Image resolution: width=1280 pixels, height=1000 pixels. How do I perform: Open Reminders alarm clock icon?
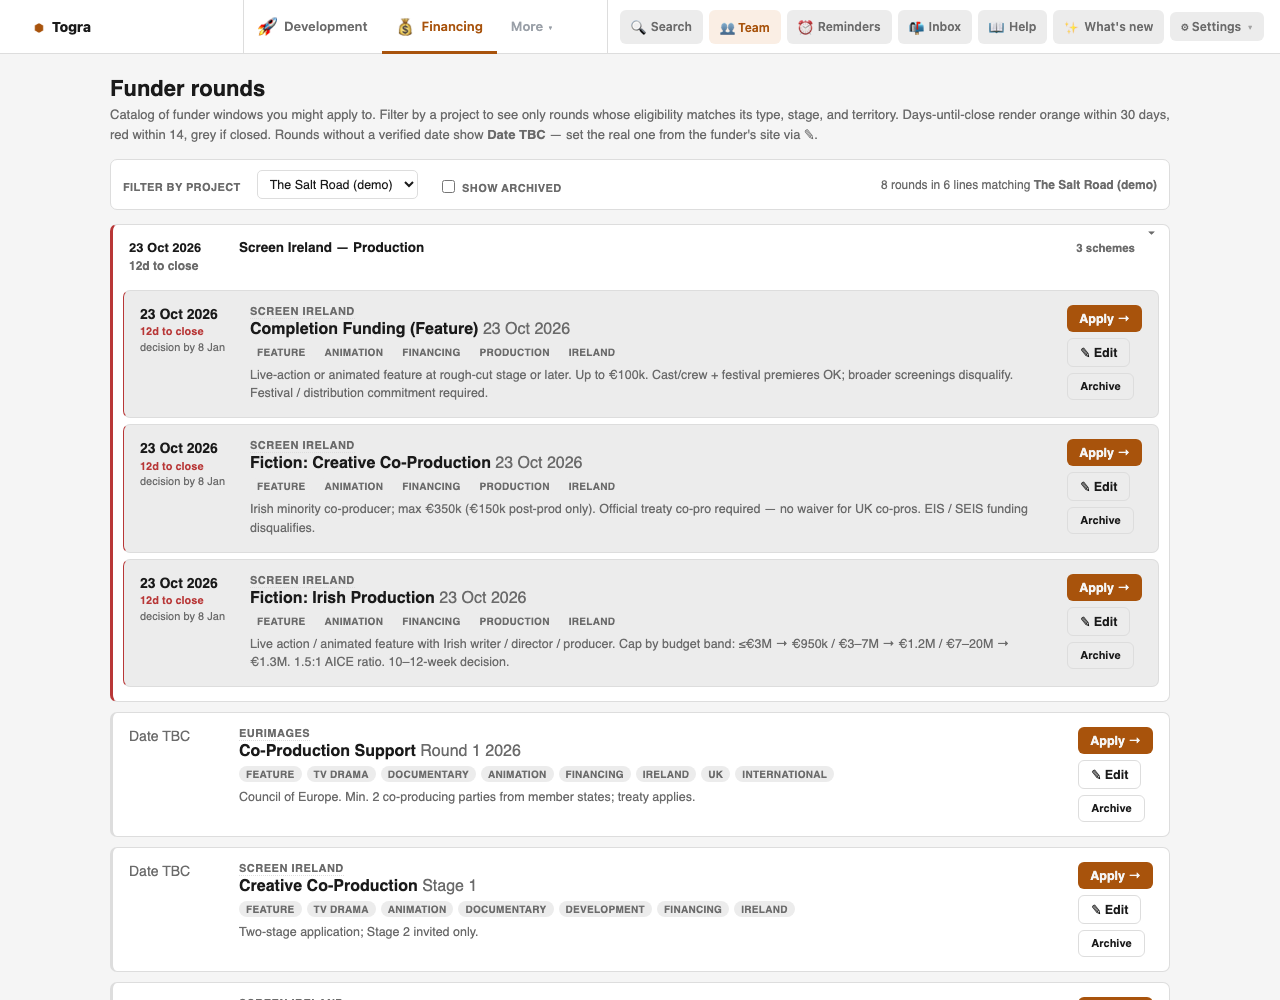pos(805,27)
